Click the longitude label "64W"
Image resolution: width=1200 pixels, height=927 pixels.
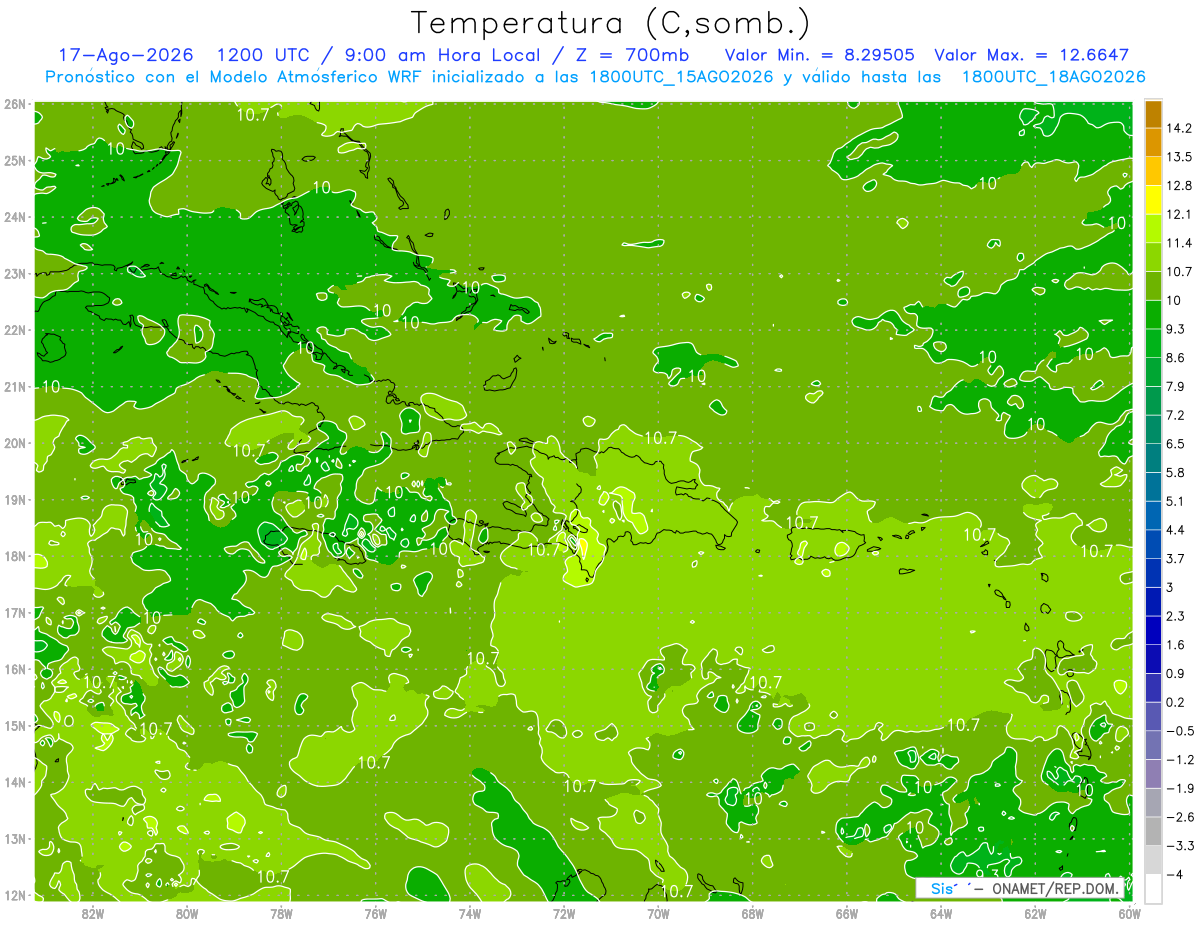tap(941, 913)
